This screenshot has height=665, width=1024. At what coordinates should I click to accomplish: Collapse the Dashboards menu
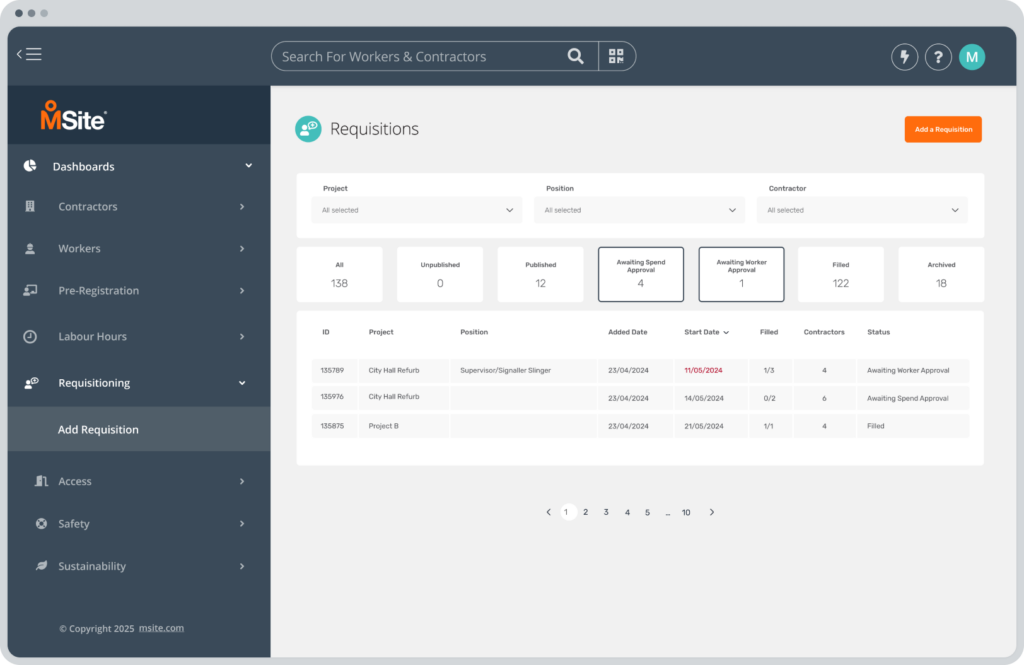coord(247,166)
